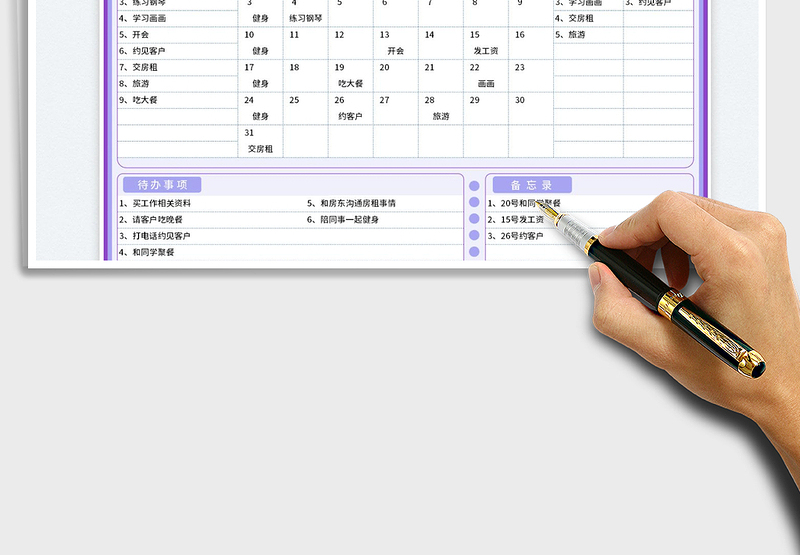
Task: Click memo entry '3、26号约客户'
Action: [516, 236]
